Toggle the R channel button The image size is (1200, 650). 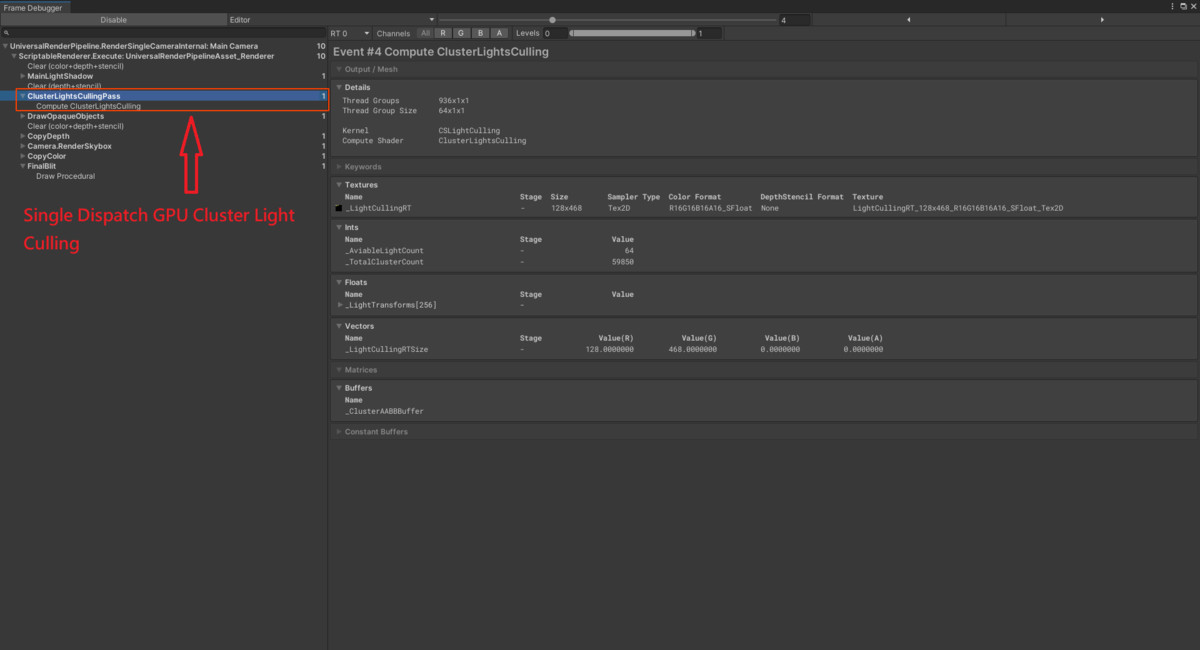[443, 33]
